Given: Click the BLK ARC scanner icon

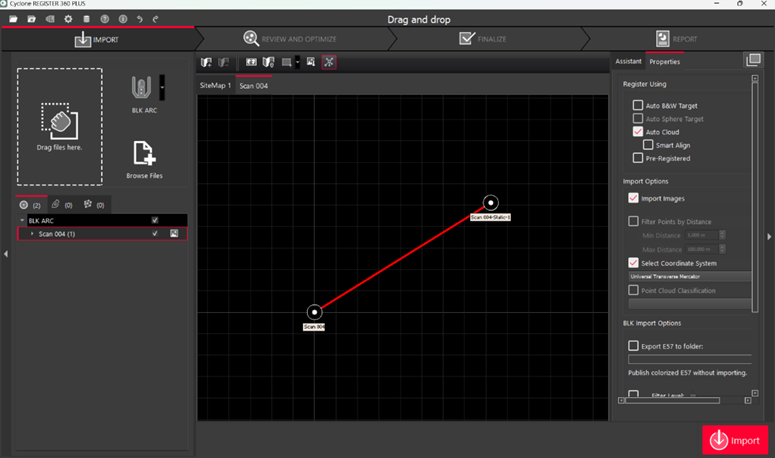Looking at the screenshot, I should pos(143,88).
